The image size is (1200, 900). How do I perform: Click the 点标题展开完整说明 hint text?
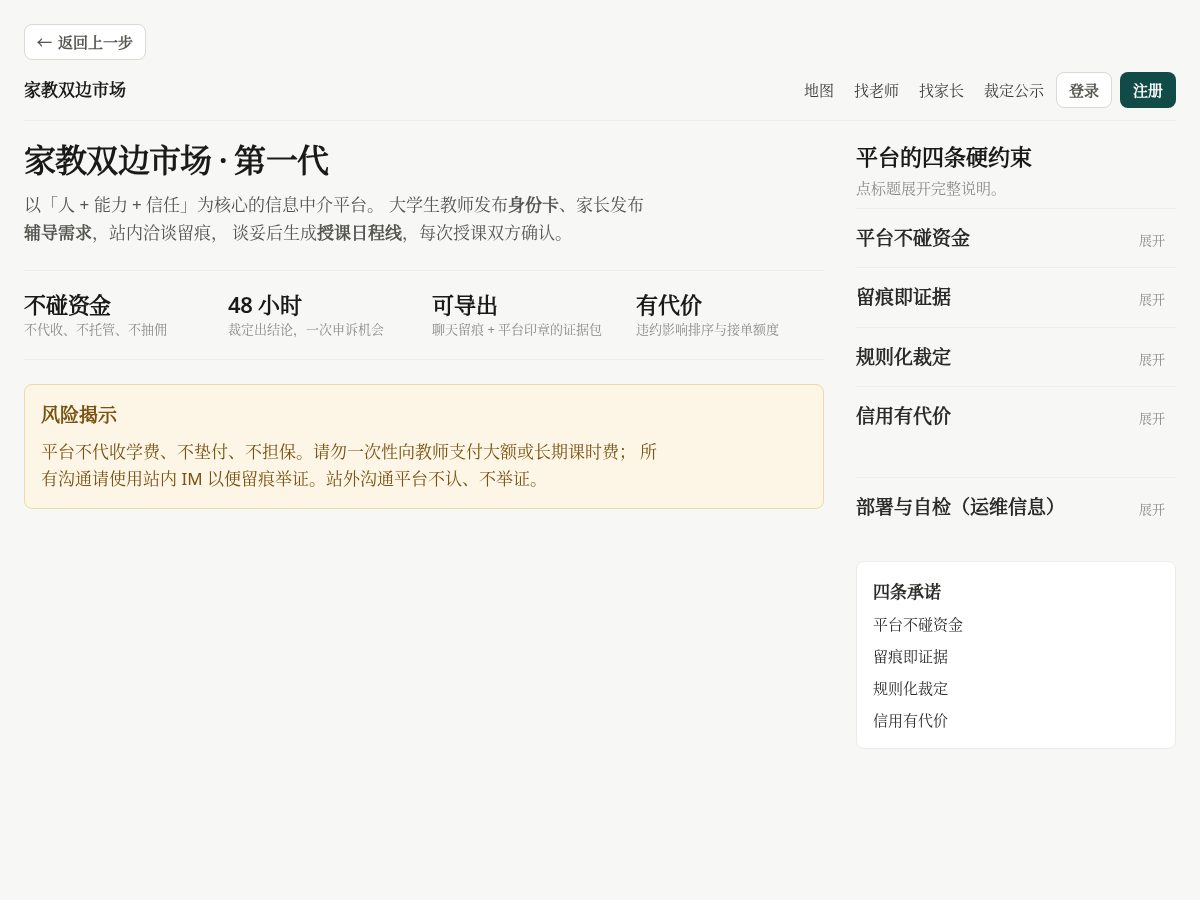(930, 188)
